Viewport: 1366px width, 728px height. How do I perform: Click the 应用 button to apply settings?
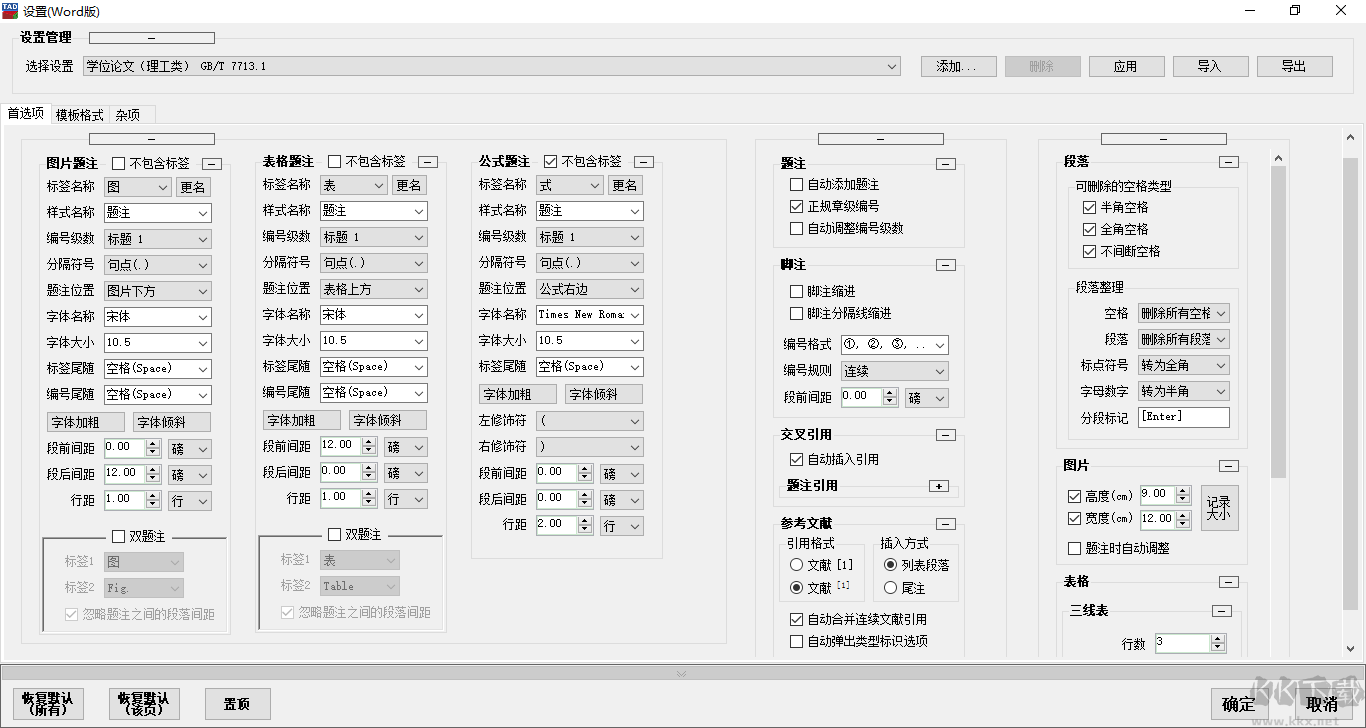pyautogui.click(x=1126, y=66)
